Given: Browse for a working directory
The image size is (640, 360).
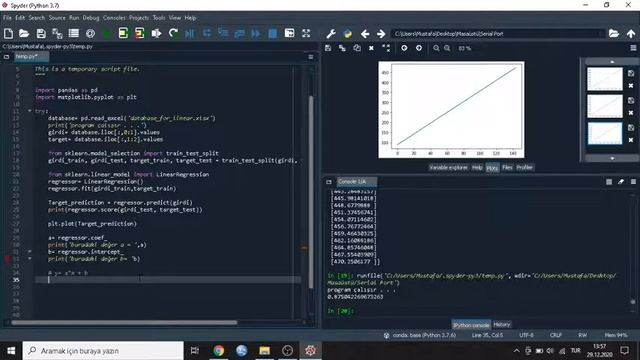Looking at the screenshot, I should pyautogui.click(x=614, y=33).
